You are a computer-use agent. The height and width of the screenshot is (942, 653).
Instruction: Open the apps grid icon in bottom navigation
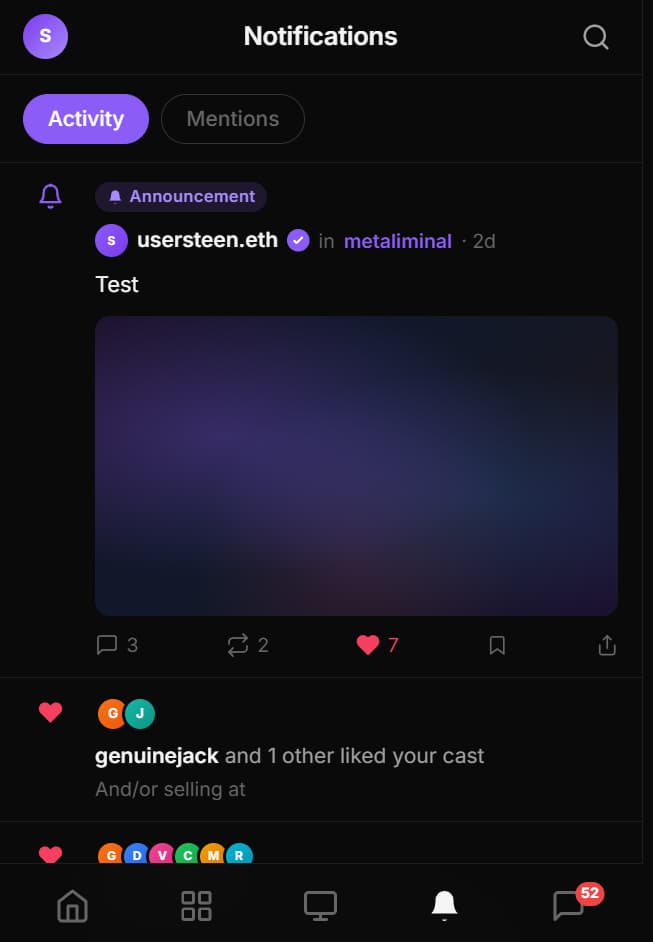click(196, 905)
